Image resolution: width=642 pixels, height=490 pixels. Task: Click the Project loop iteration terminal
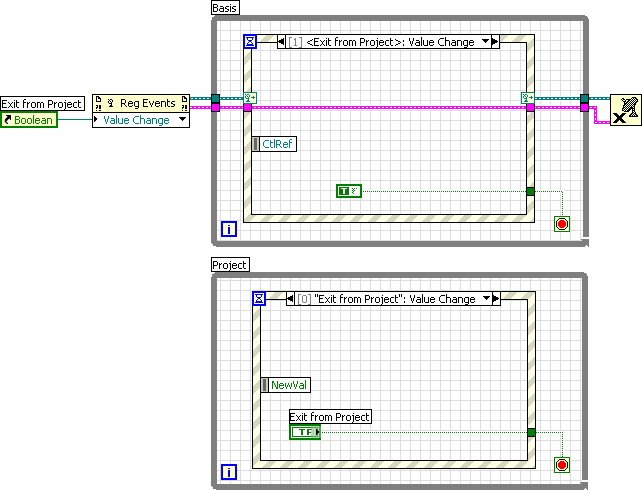coord(229,472)
